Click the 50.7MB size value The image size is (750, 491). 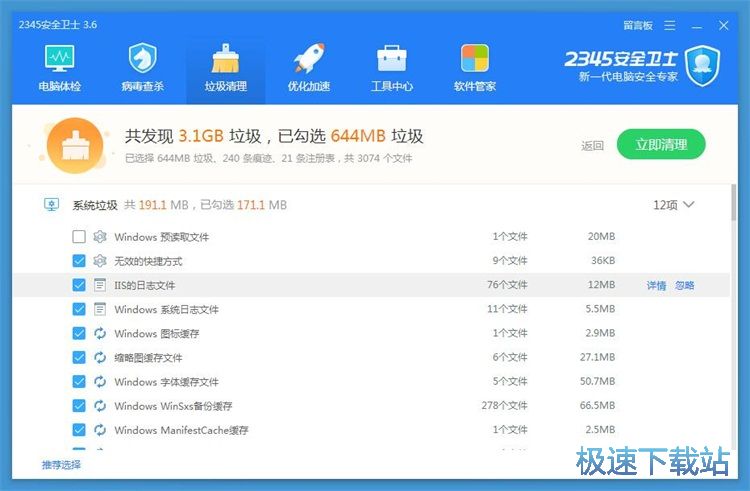tap(597, 382)
